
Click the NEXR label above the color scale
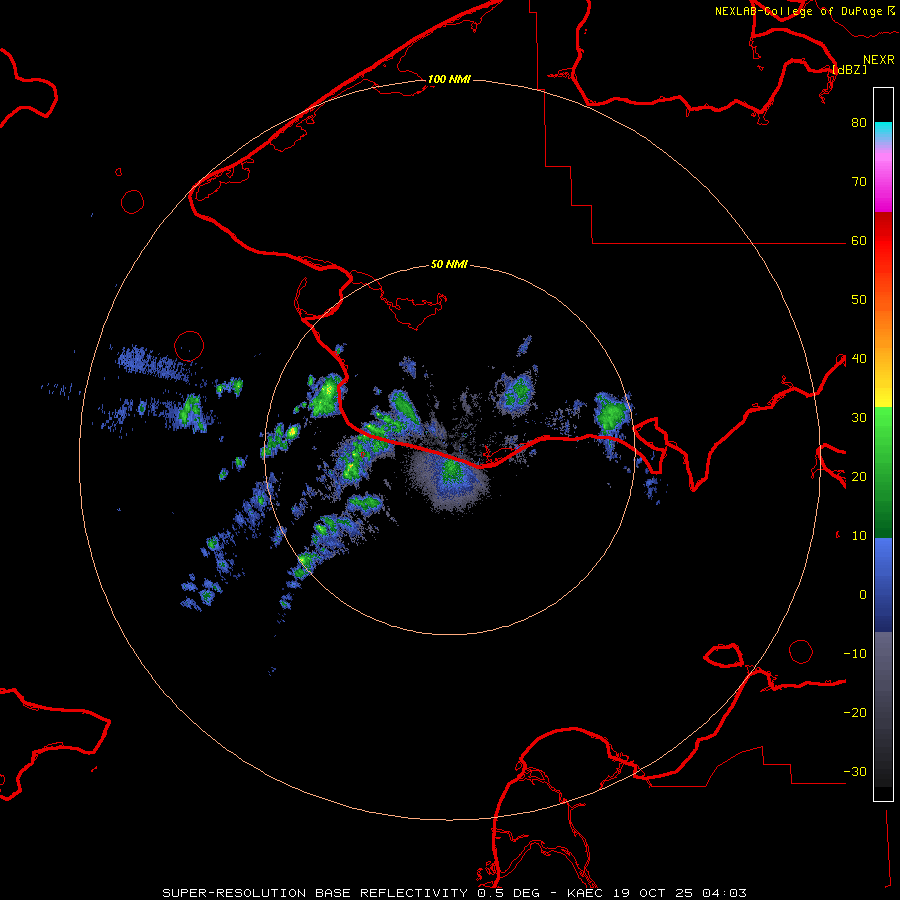(879, 60)
